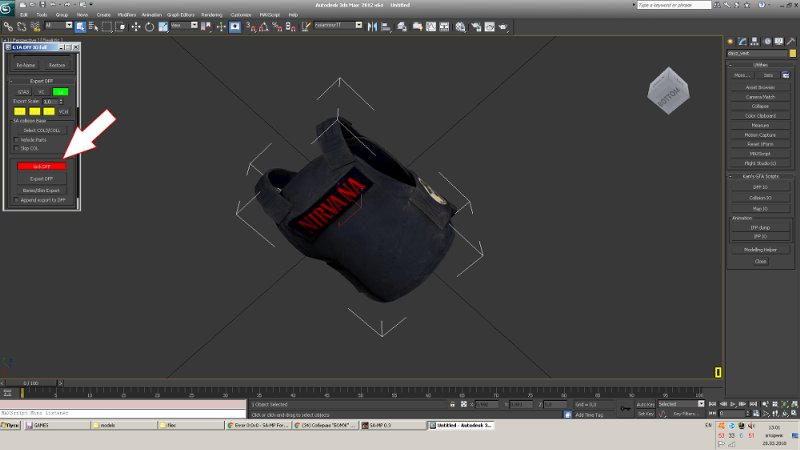This screenshot has width=800, height=450.
Task: Click the Asset Browser utility button
Action: click(x=760, y=87)
